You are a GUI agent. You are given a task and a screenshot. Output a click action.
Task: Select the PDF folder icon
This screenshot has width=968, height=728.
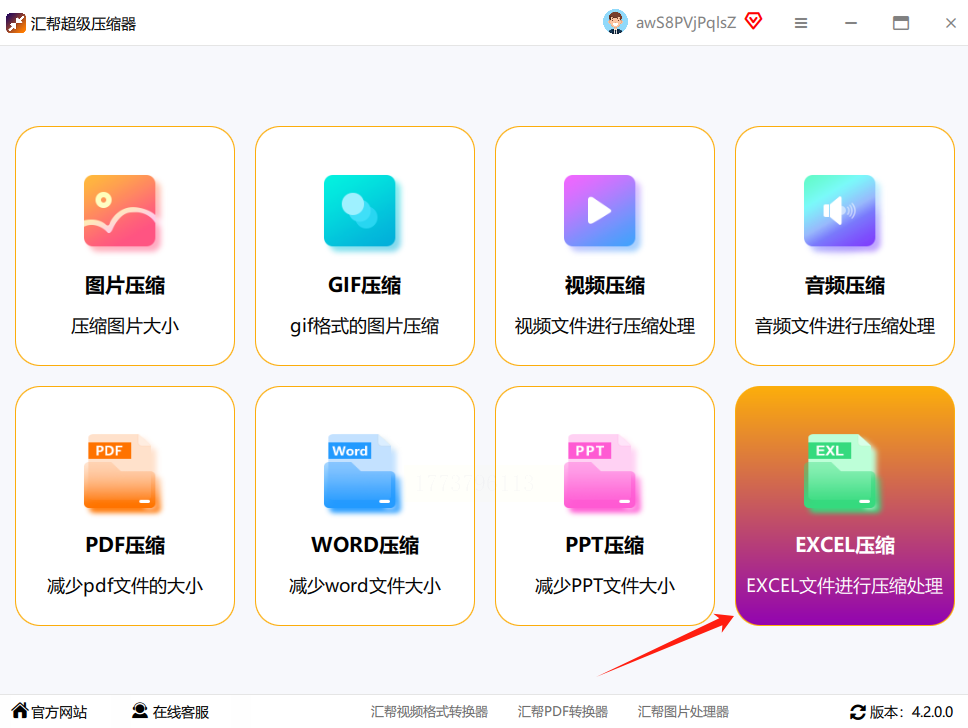pos(120,472)
